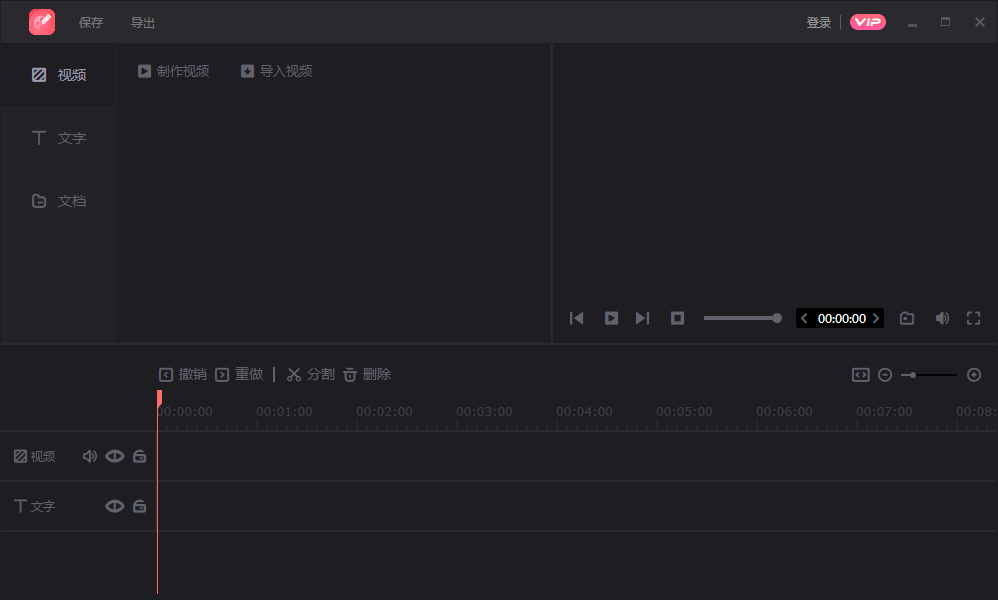Close the application window
Screen dimensions: 998x600
(x=980, y=22)
